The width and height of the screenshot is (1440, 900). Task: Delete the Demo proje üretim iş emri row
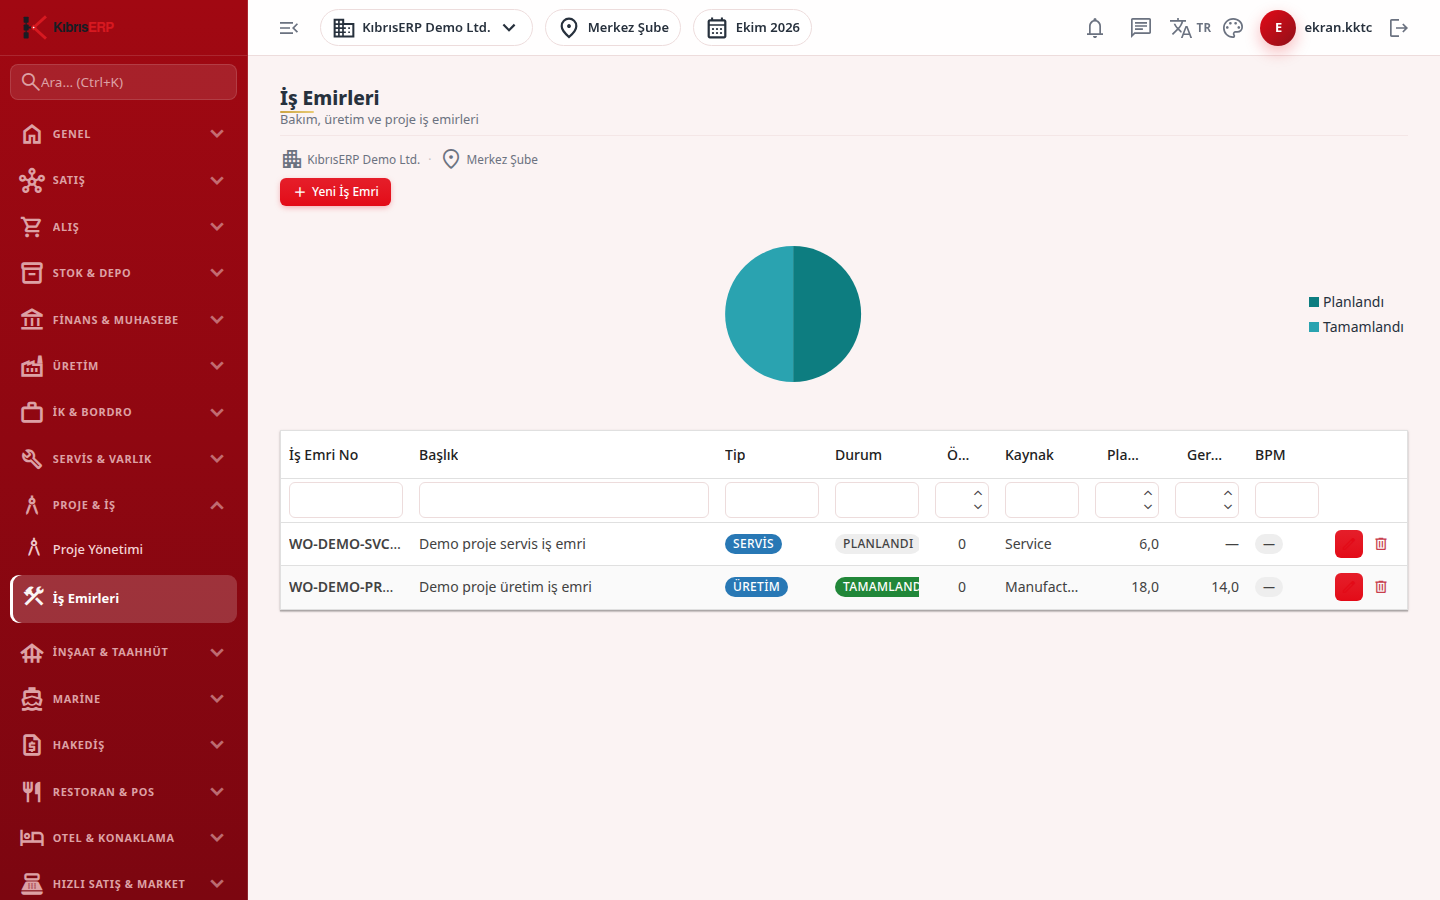click(x=1381, y=587)
